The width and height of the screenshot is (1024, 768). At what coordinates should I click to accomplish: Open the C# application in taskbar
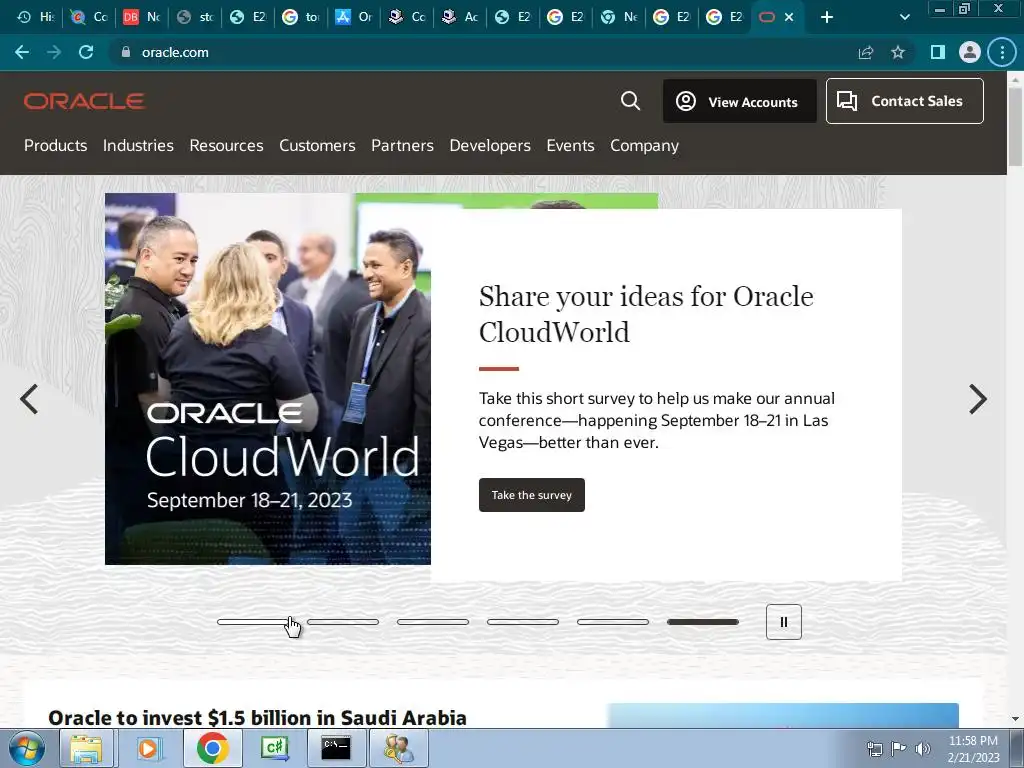click(275, 748)
